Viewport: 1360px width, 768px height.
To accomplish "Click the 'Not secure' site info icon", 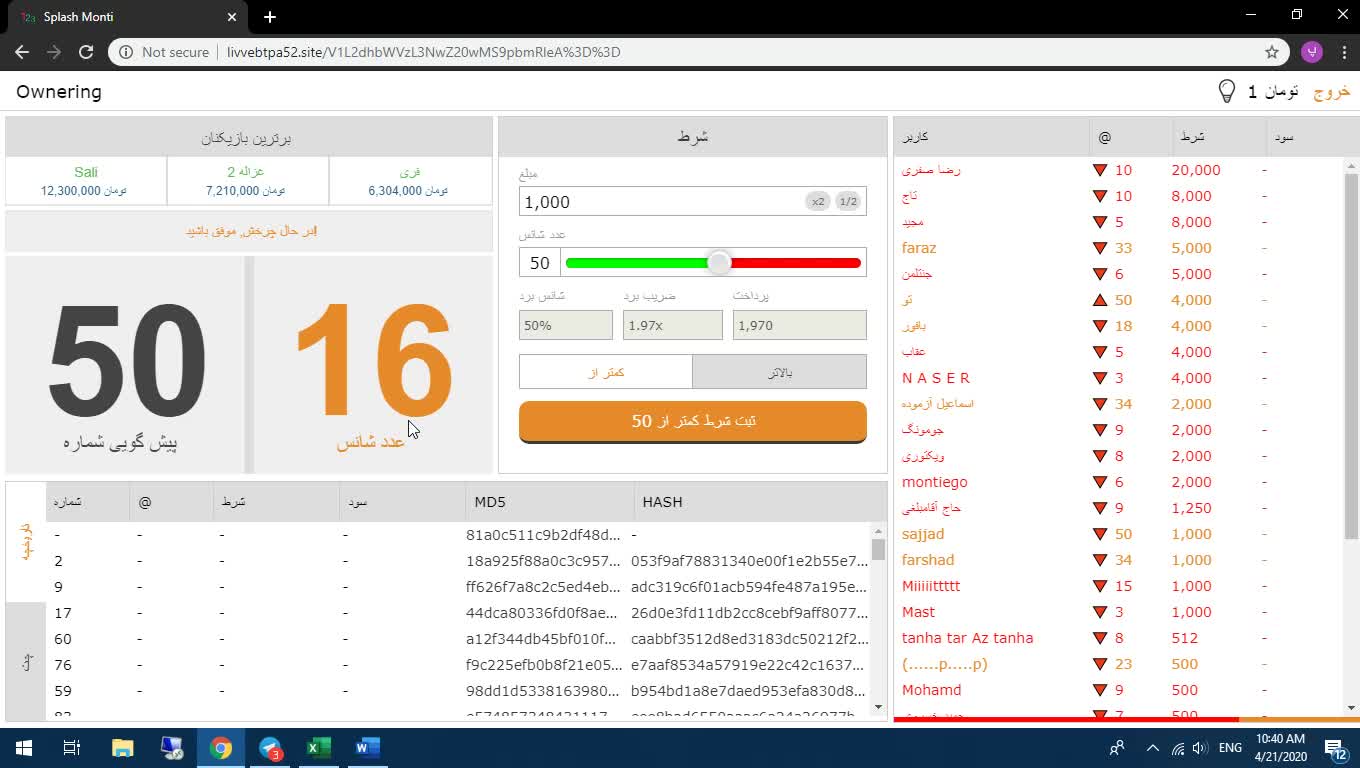I will pos(126,52).
